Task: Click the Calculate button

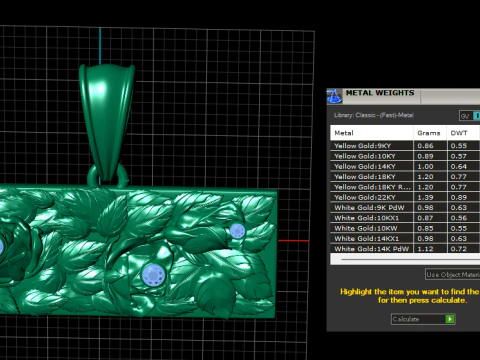Action: click(423, 319)
